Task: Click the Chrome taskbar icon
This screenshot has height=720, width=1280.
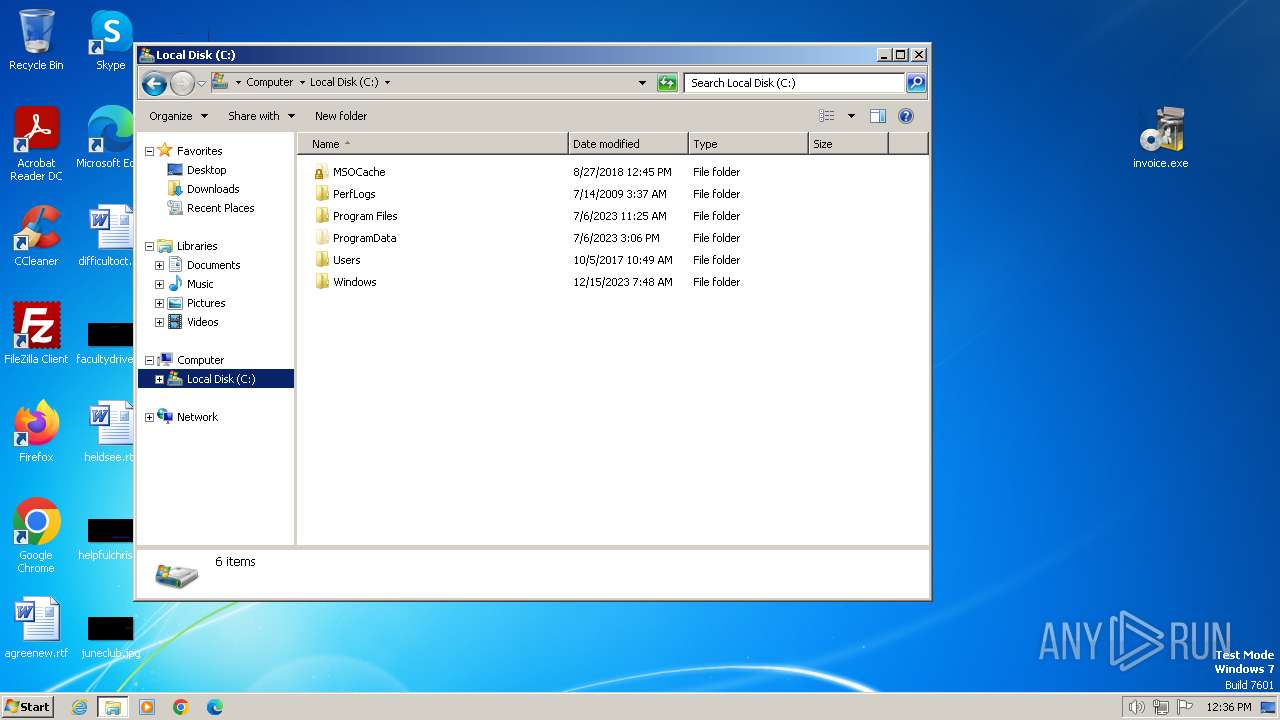Action: coord(181,707)
